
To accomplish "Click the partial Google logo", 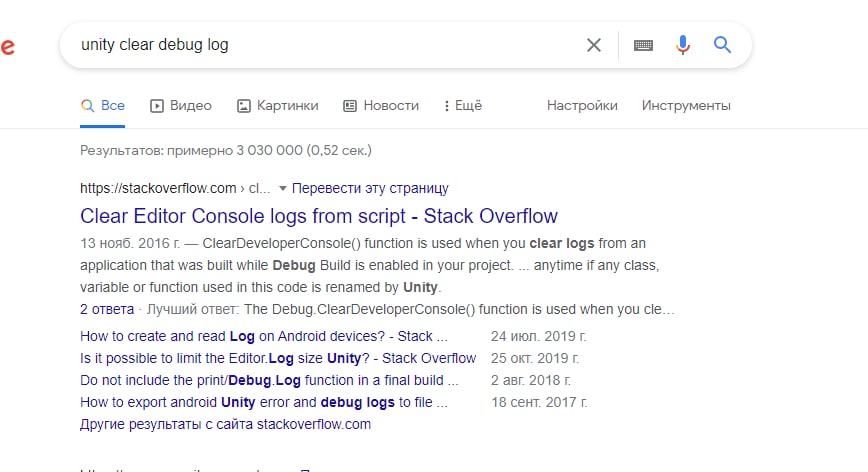I will coord(7,46).
